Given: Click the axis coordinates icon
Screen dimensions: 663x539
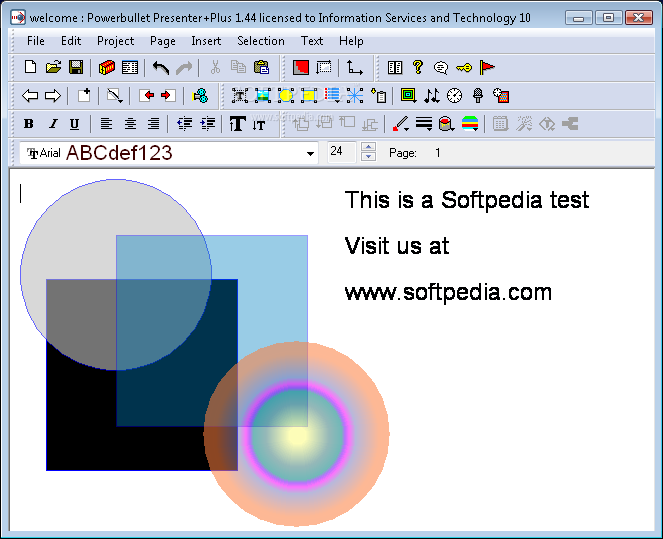Looking at the screenshot, I should [354, 68].
